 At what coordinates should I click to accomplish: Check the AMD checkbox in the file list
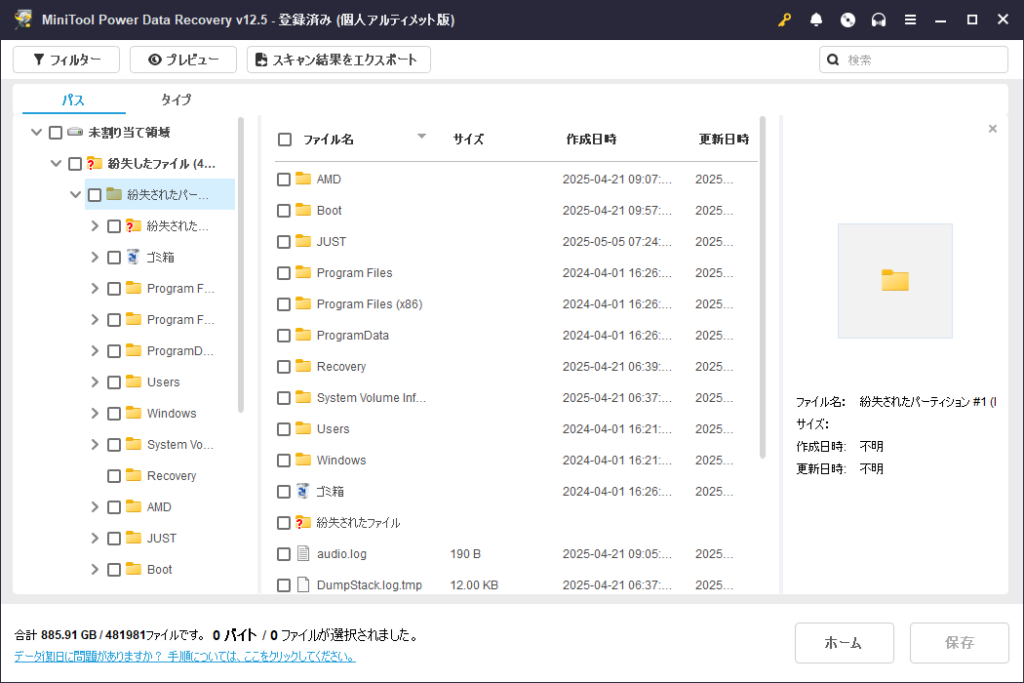(283, 180)
